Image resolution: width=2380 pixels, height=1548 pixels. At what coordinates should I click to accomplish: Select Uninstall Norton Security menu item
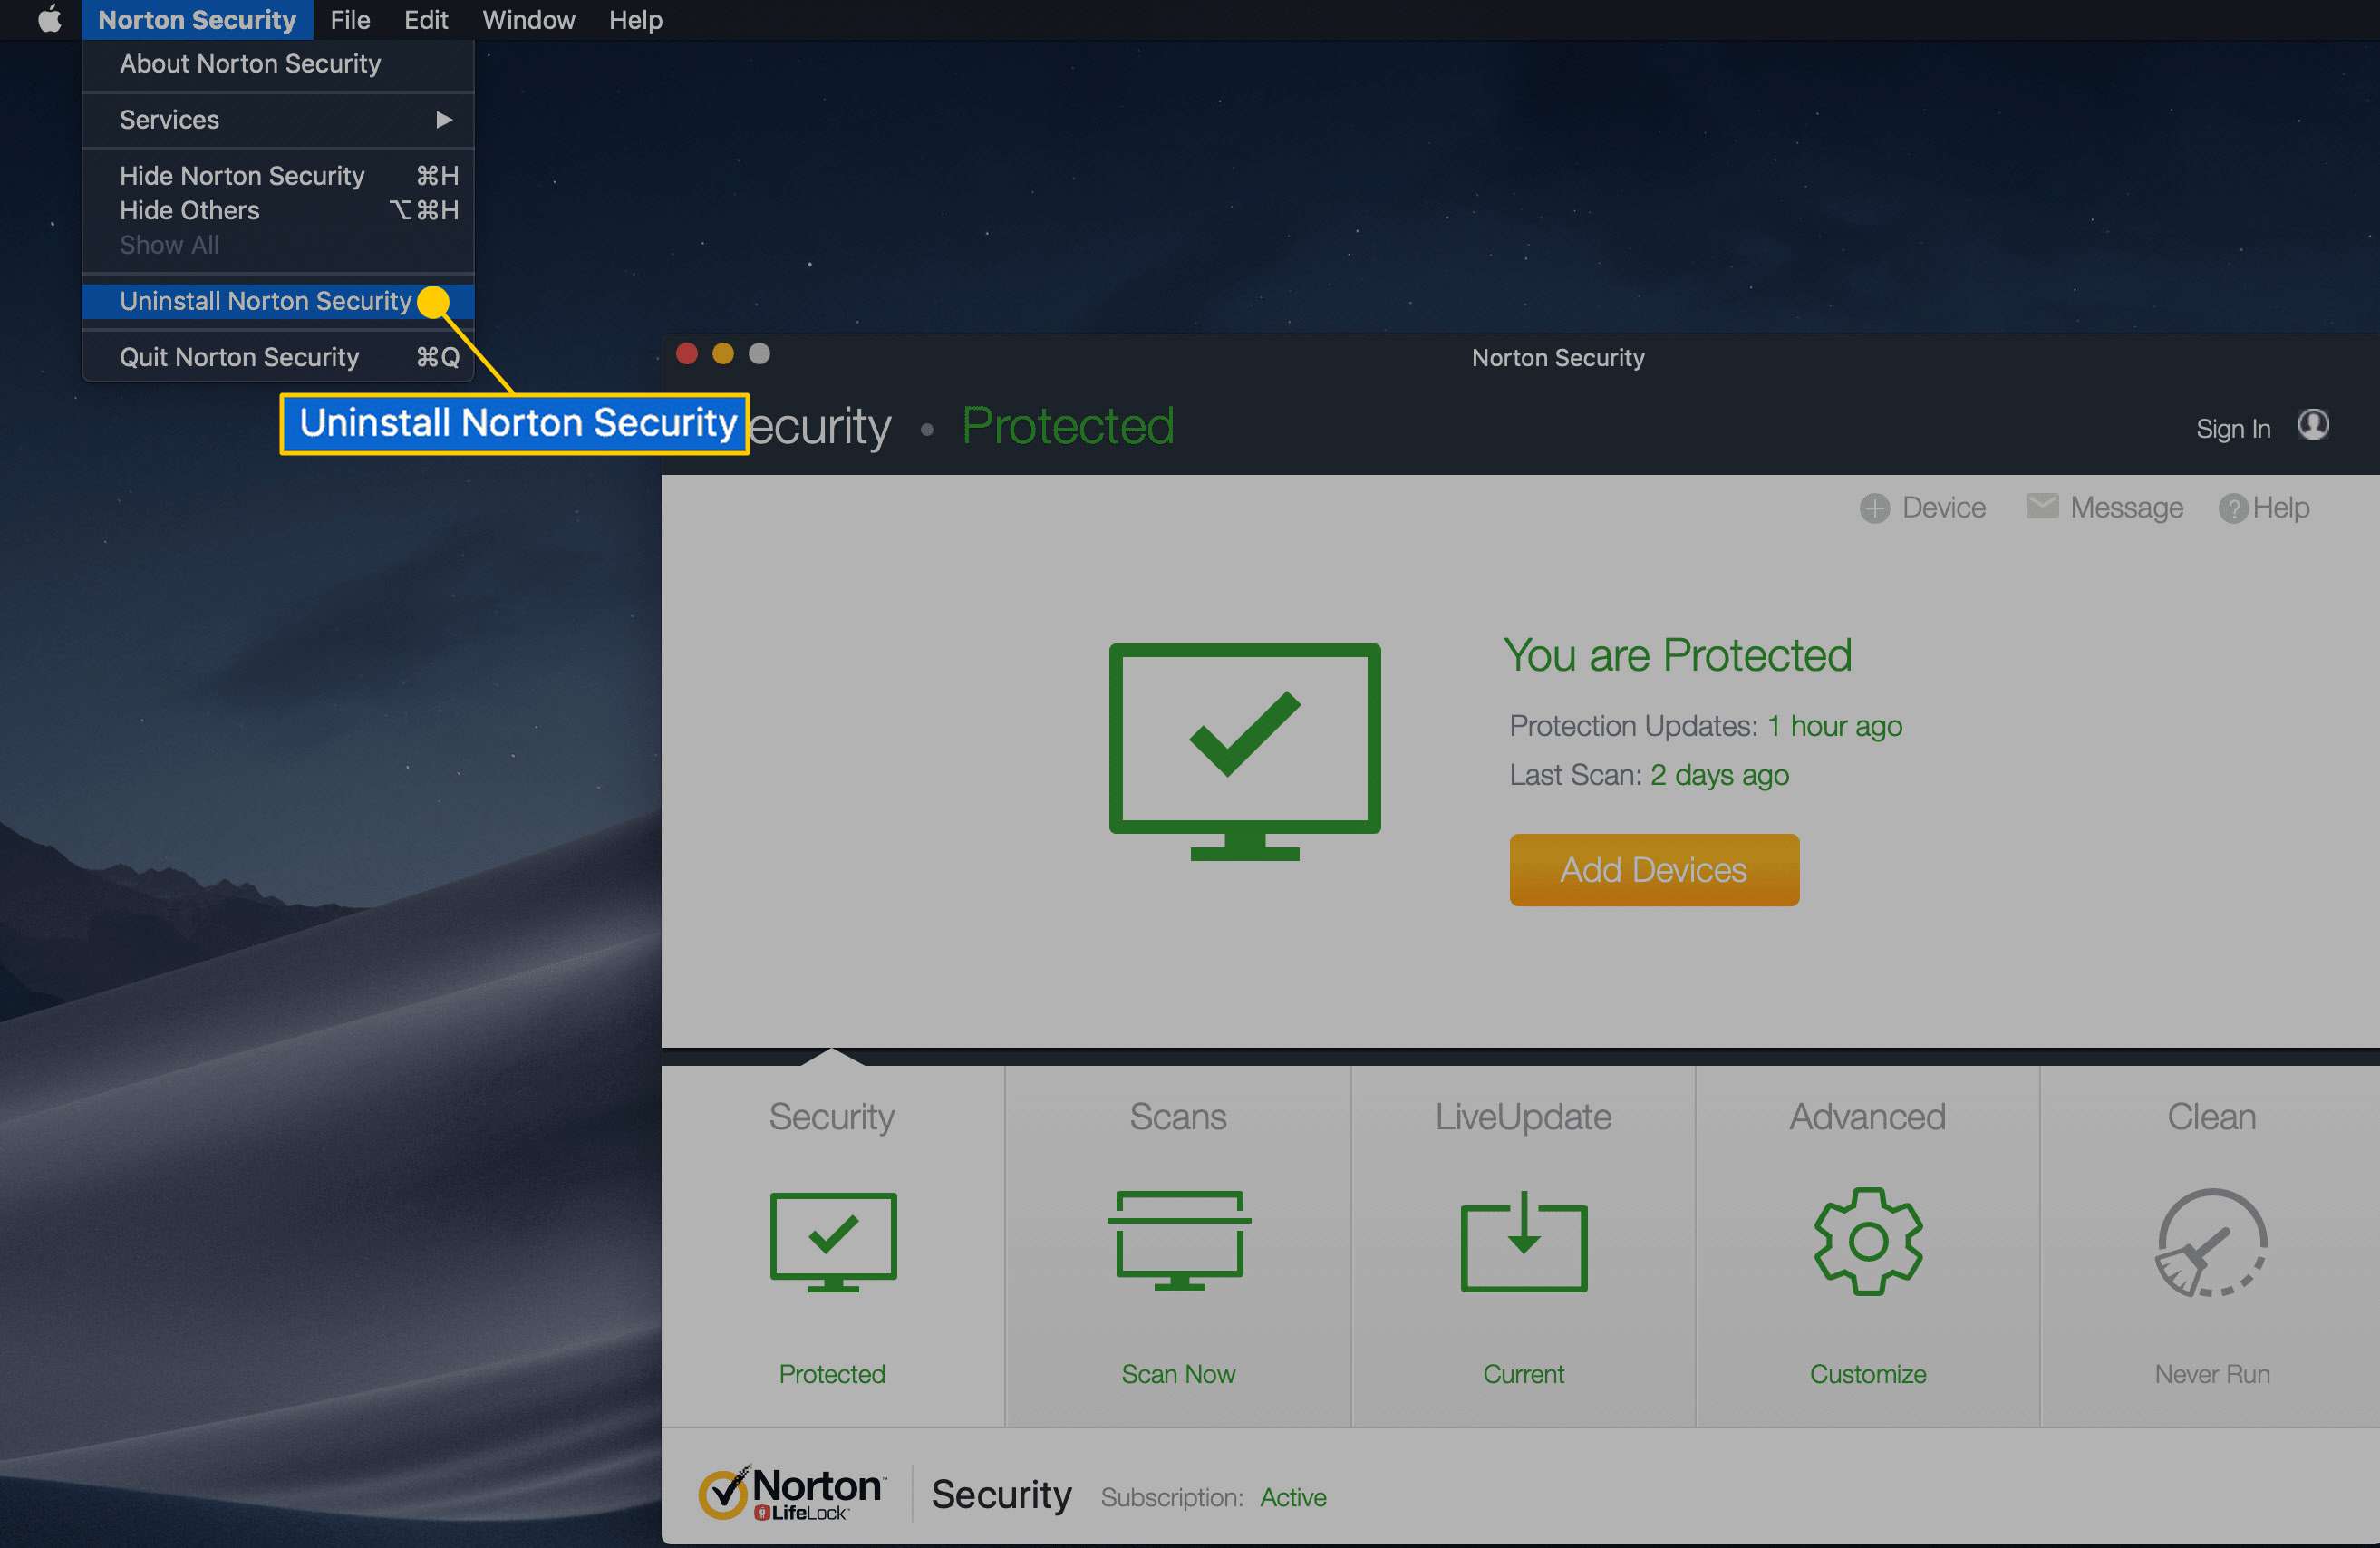point(269,300)
